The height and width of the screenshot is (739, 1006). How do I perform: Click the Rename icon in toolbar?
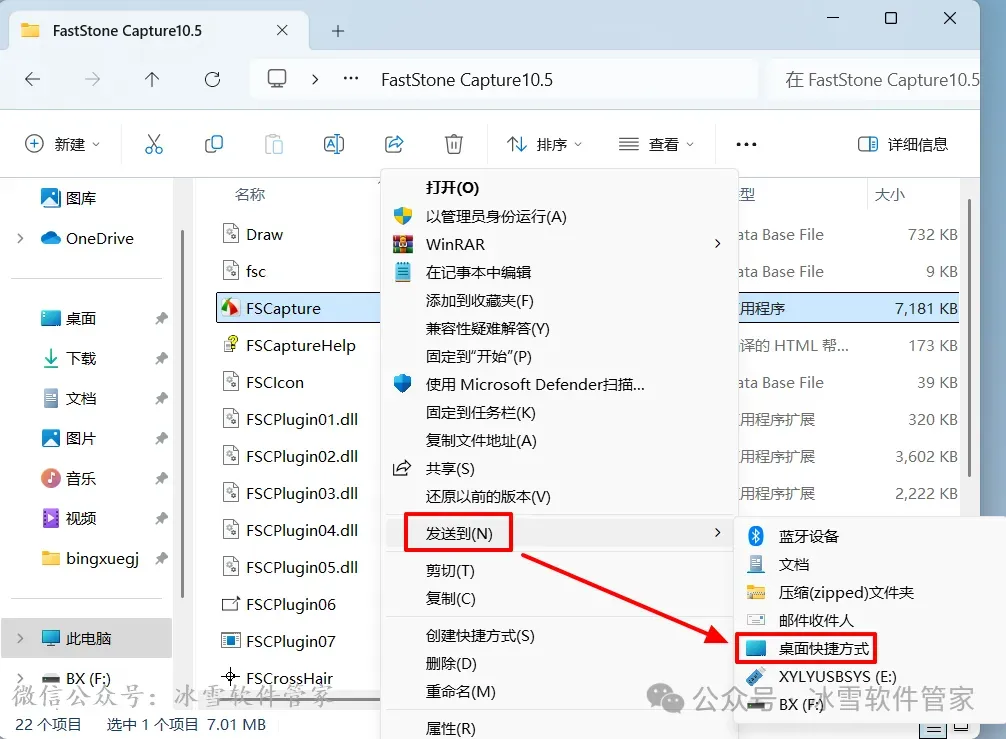(334, 144)
